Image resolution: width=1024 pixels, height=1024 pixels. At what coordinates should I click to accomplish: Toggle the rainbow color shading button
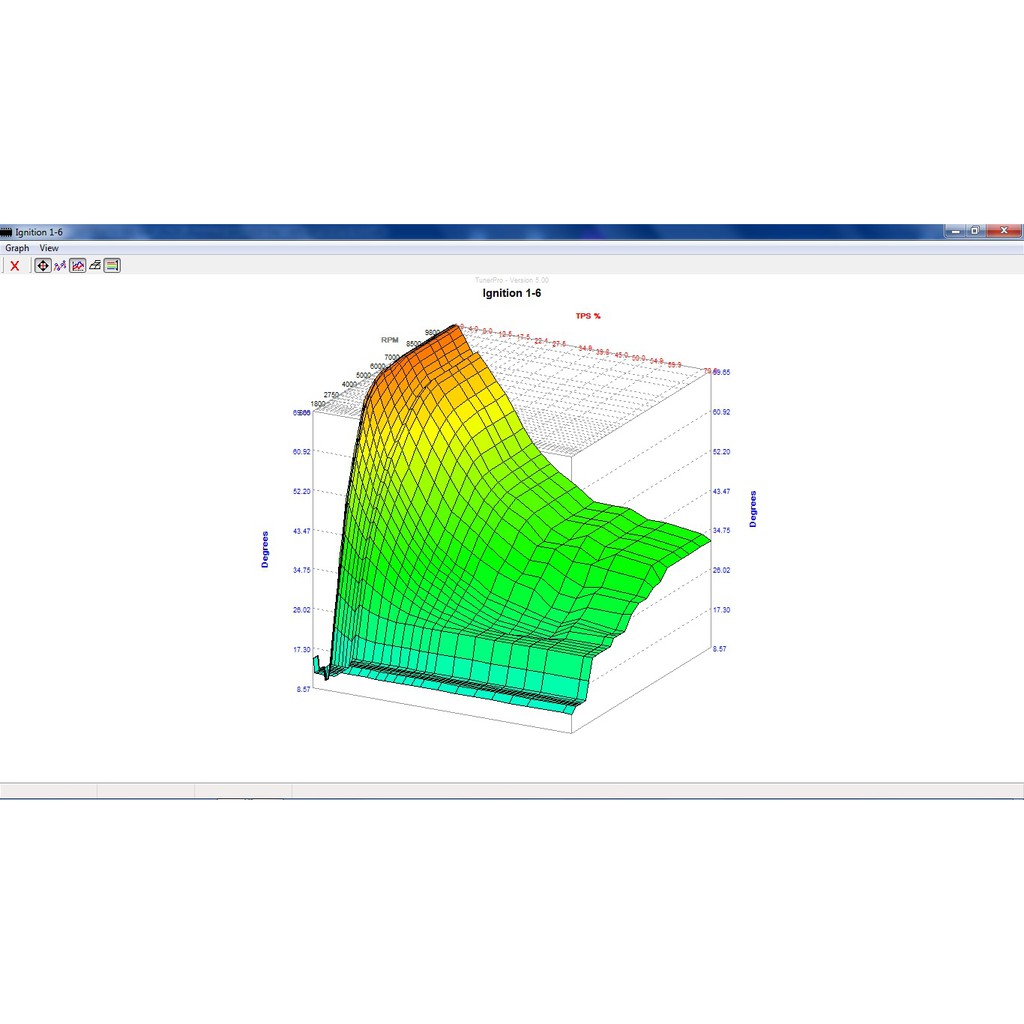[x=112, y=265]
